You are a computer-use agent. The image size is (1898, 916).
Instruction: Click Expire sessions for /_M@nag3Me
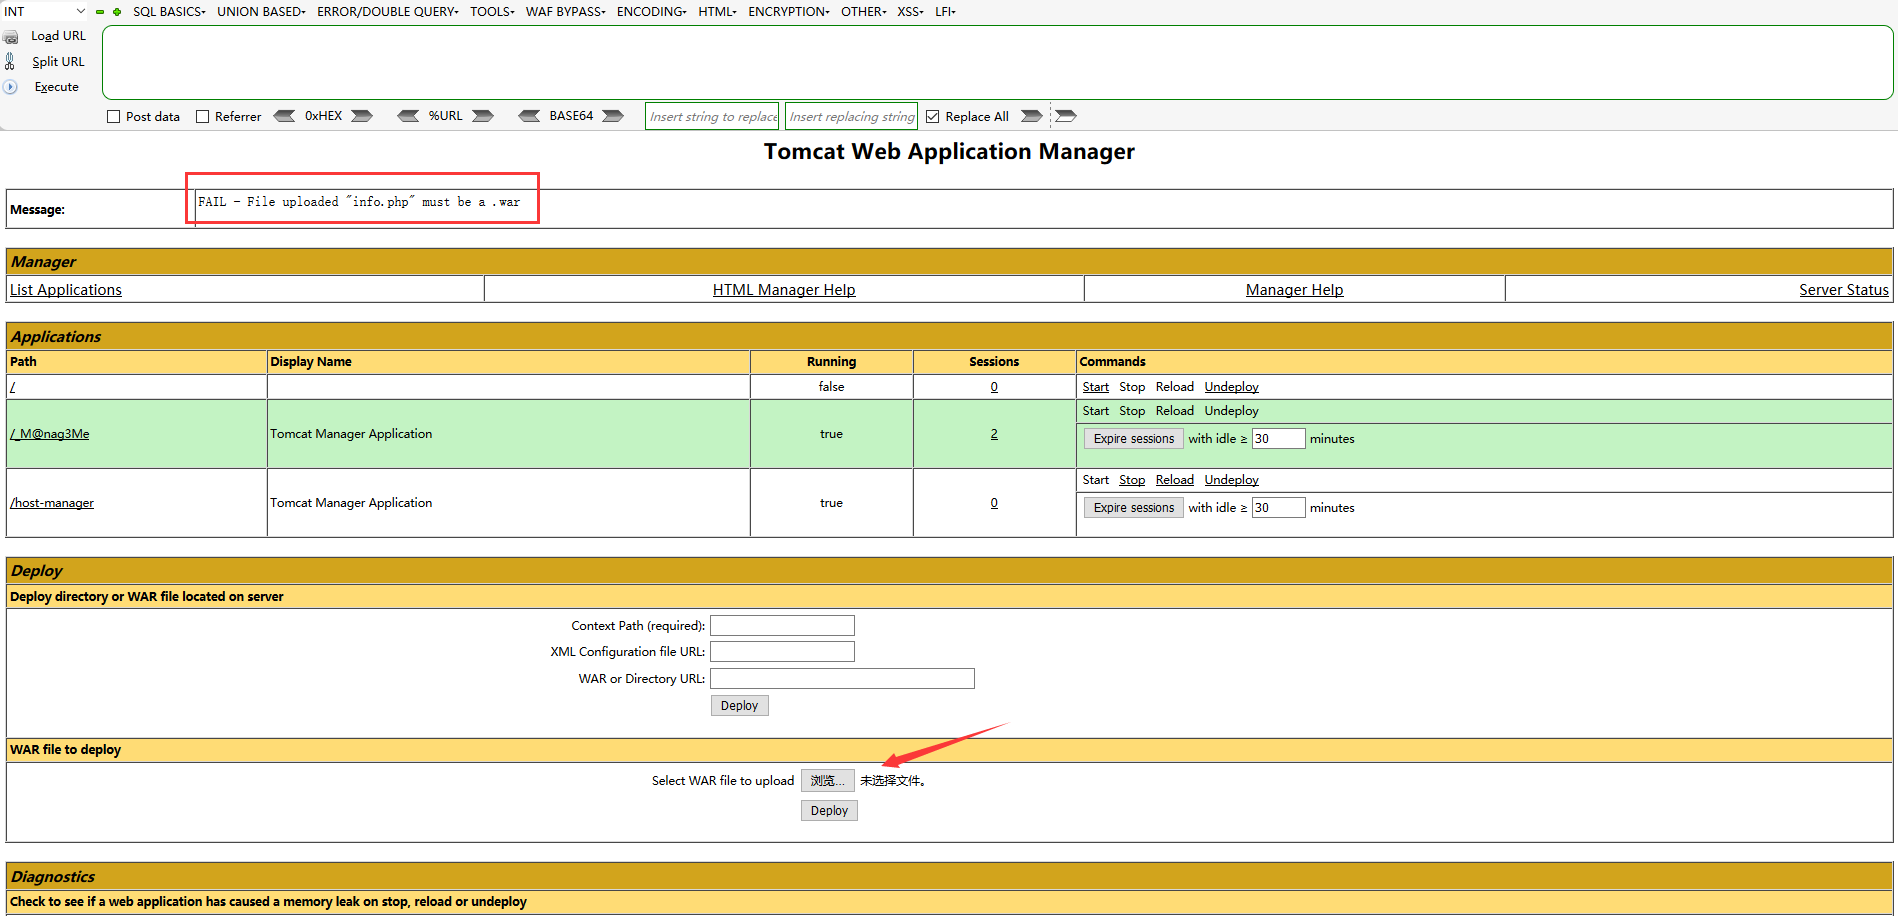pos(1134,439)
